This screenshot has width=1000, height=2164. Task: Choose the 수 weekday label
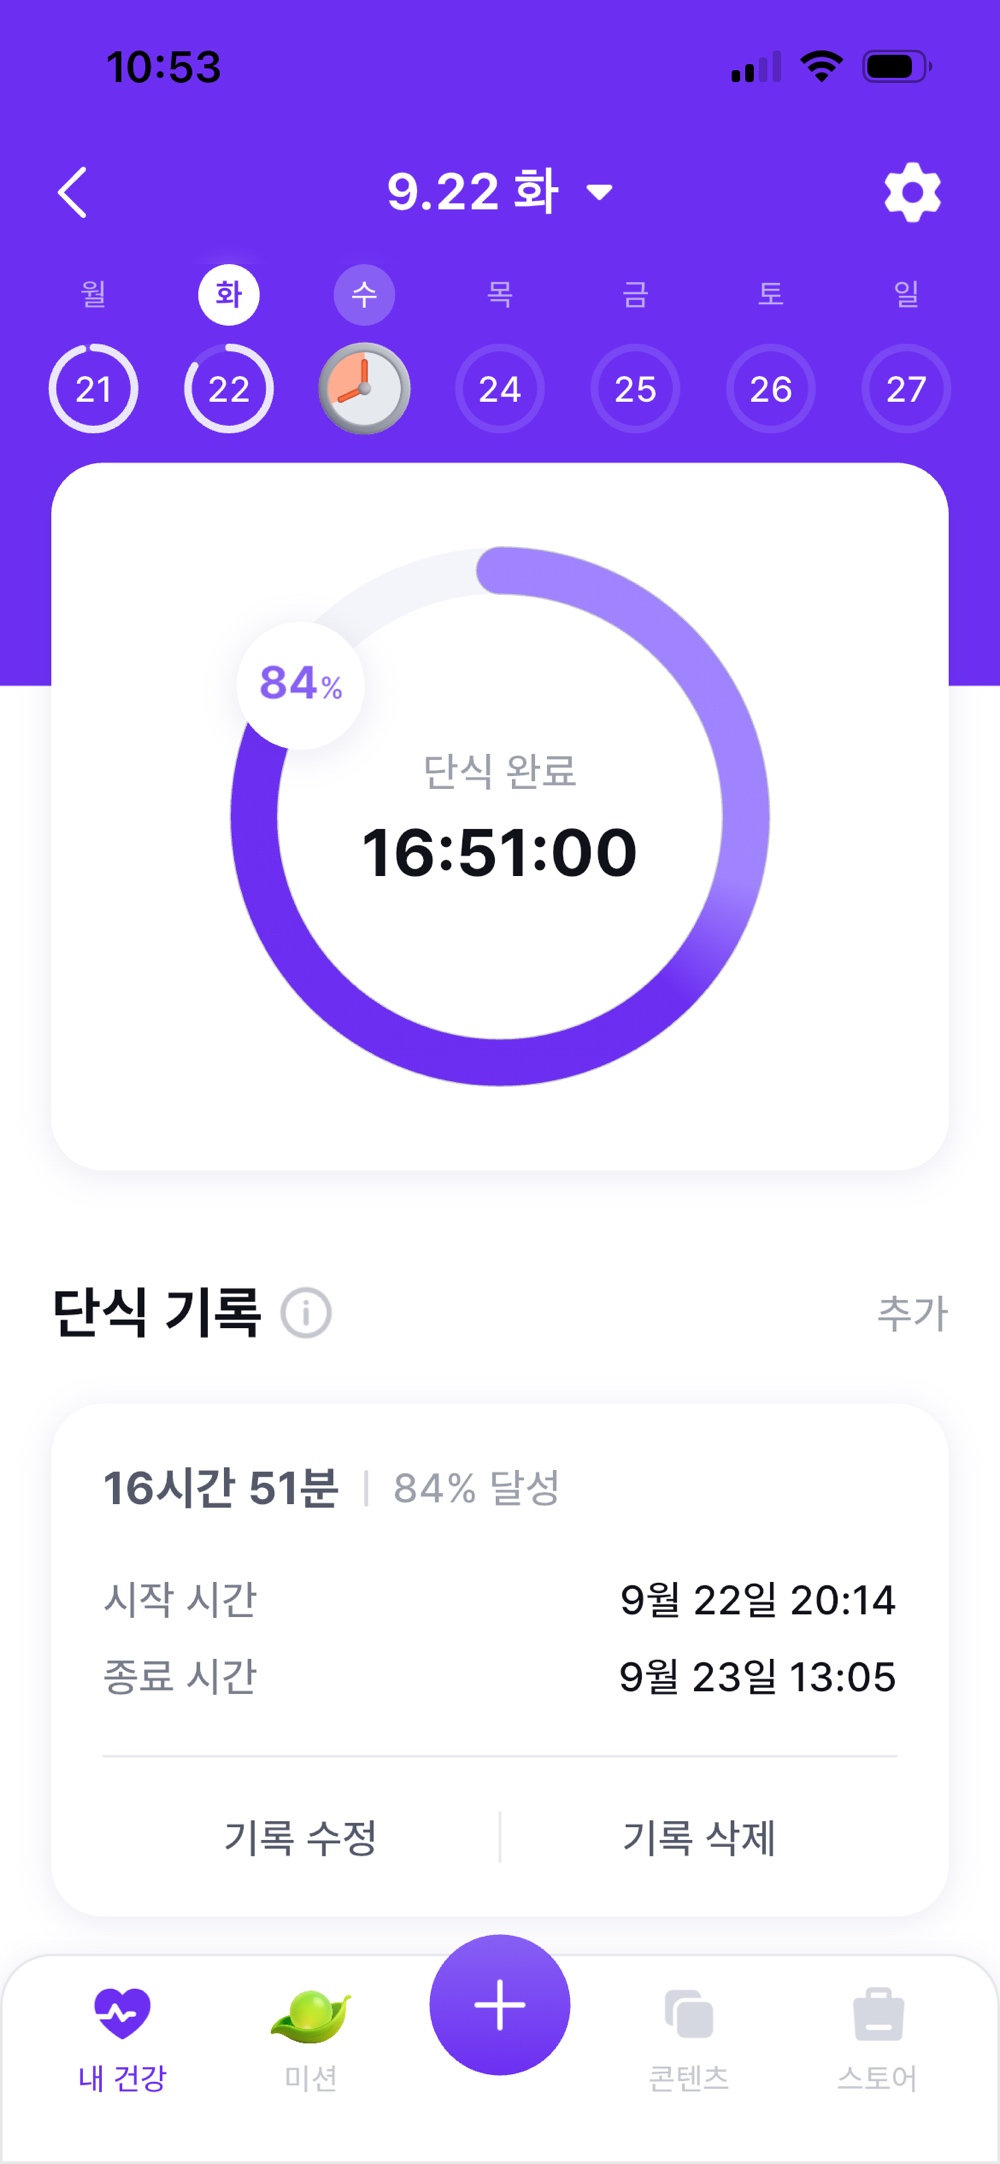click(x=364, y=294)
